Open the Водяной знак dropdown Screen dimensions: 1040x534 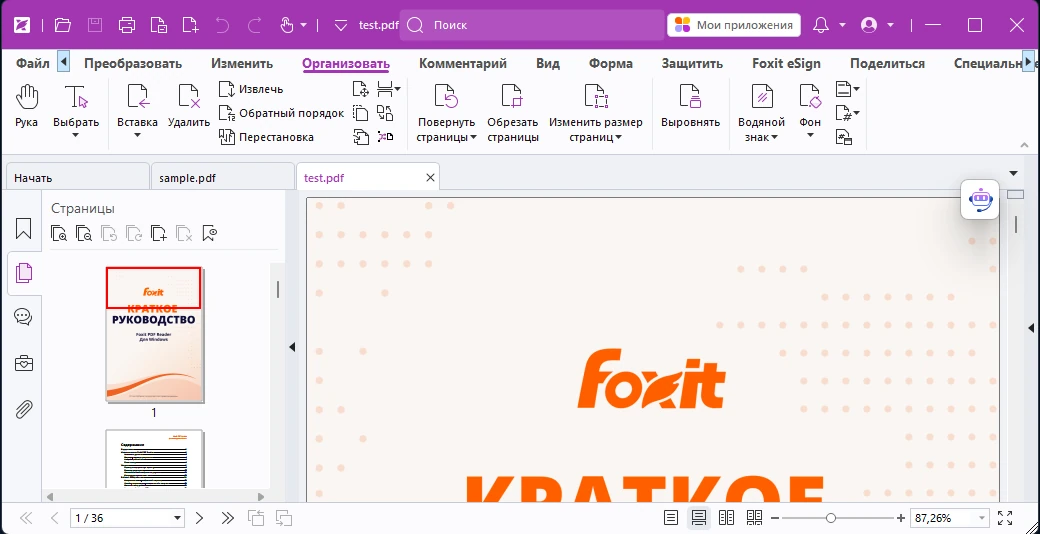(x=773, y=138)
